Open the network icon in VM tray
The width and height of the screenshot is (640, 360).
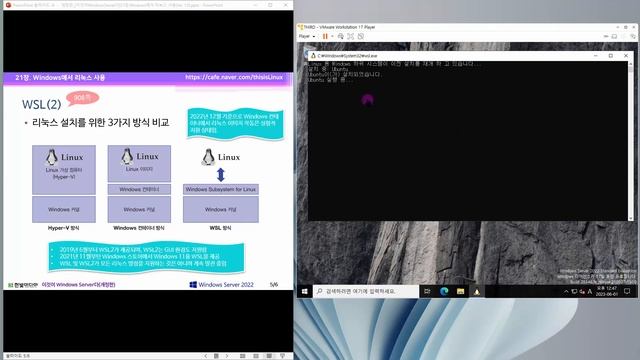click(574, 291)
